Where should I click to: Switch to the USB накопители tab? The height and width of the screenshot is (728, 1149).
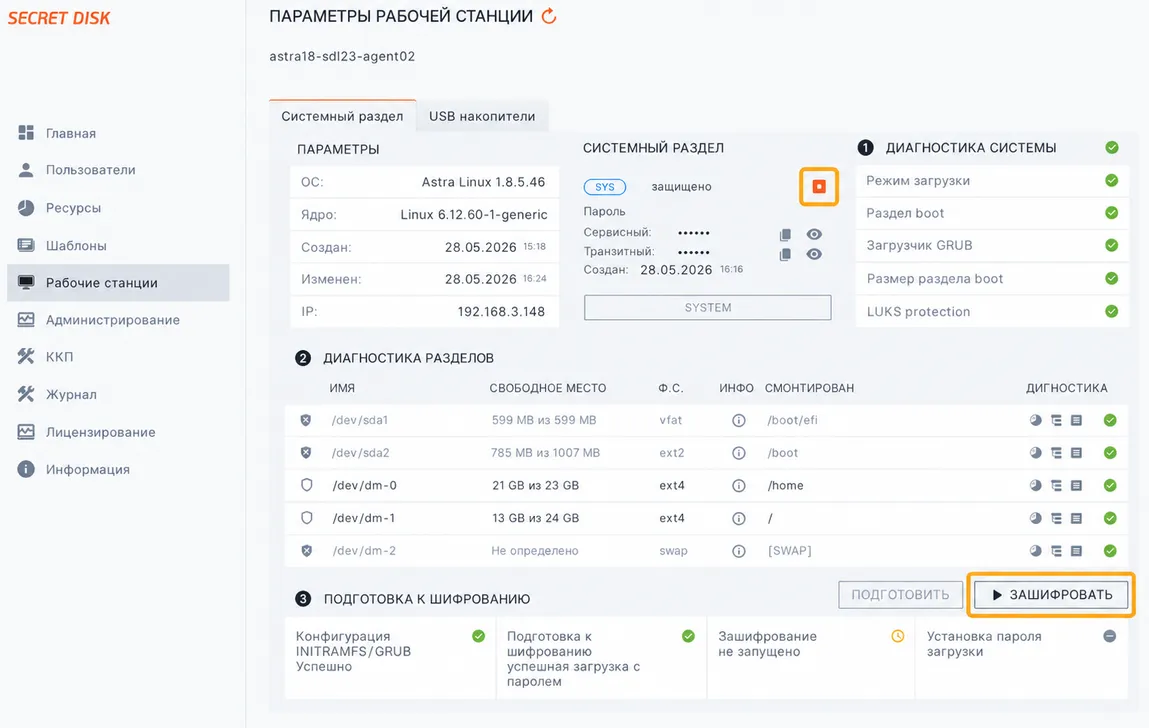click(x=482, y=116)
